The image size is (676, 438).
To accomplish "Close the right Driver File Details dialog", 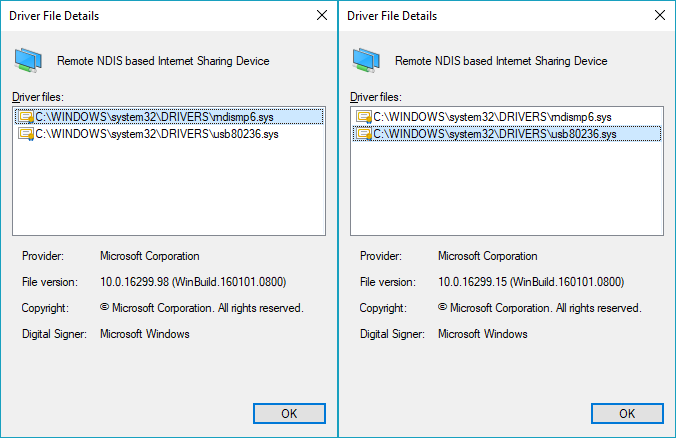I will pos(659,16).
